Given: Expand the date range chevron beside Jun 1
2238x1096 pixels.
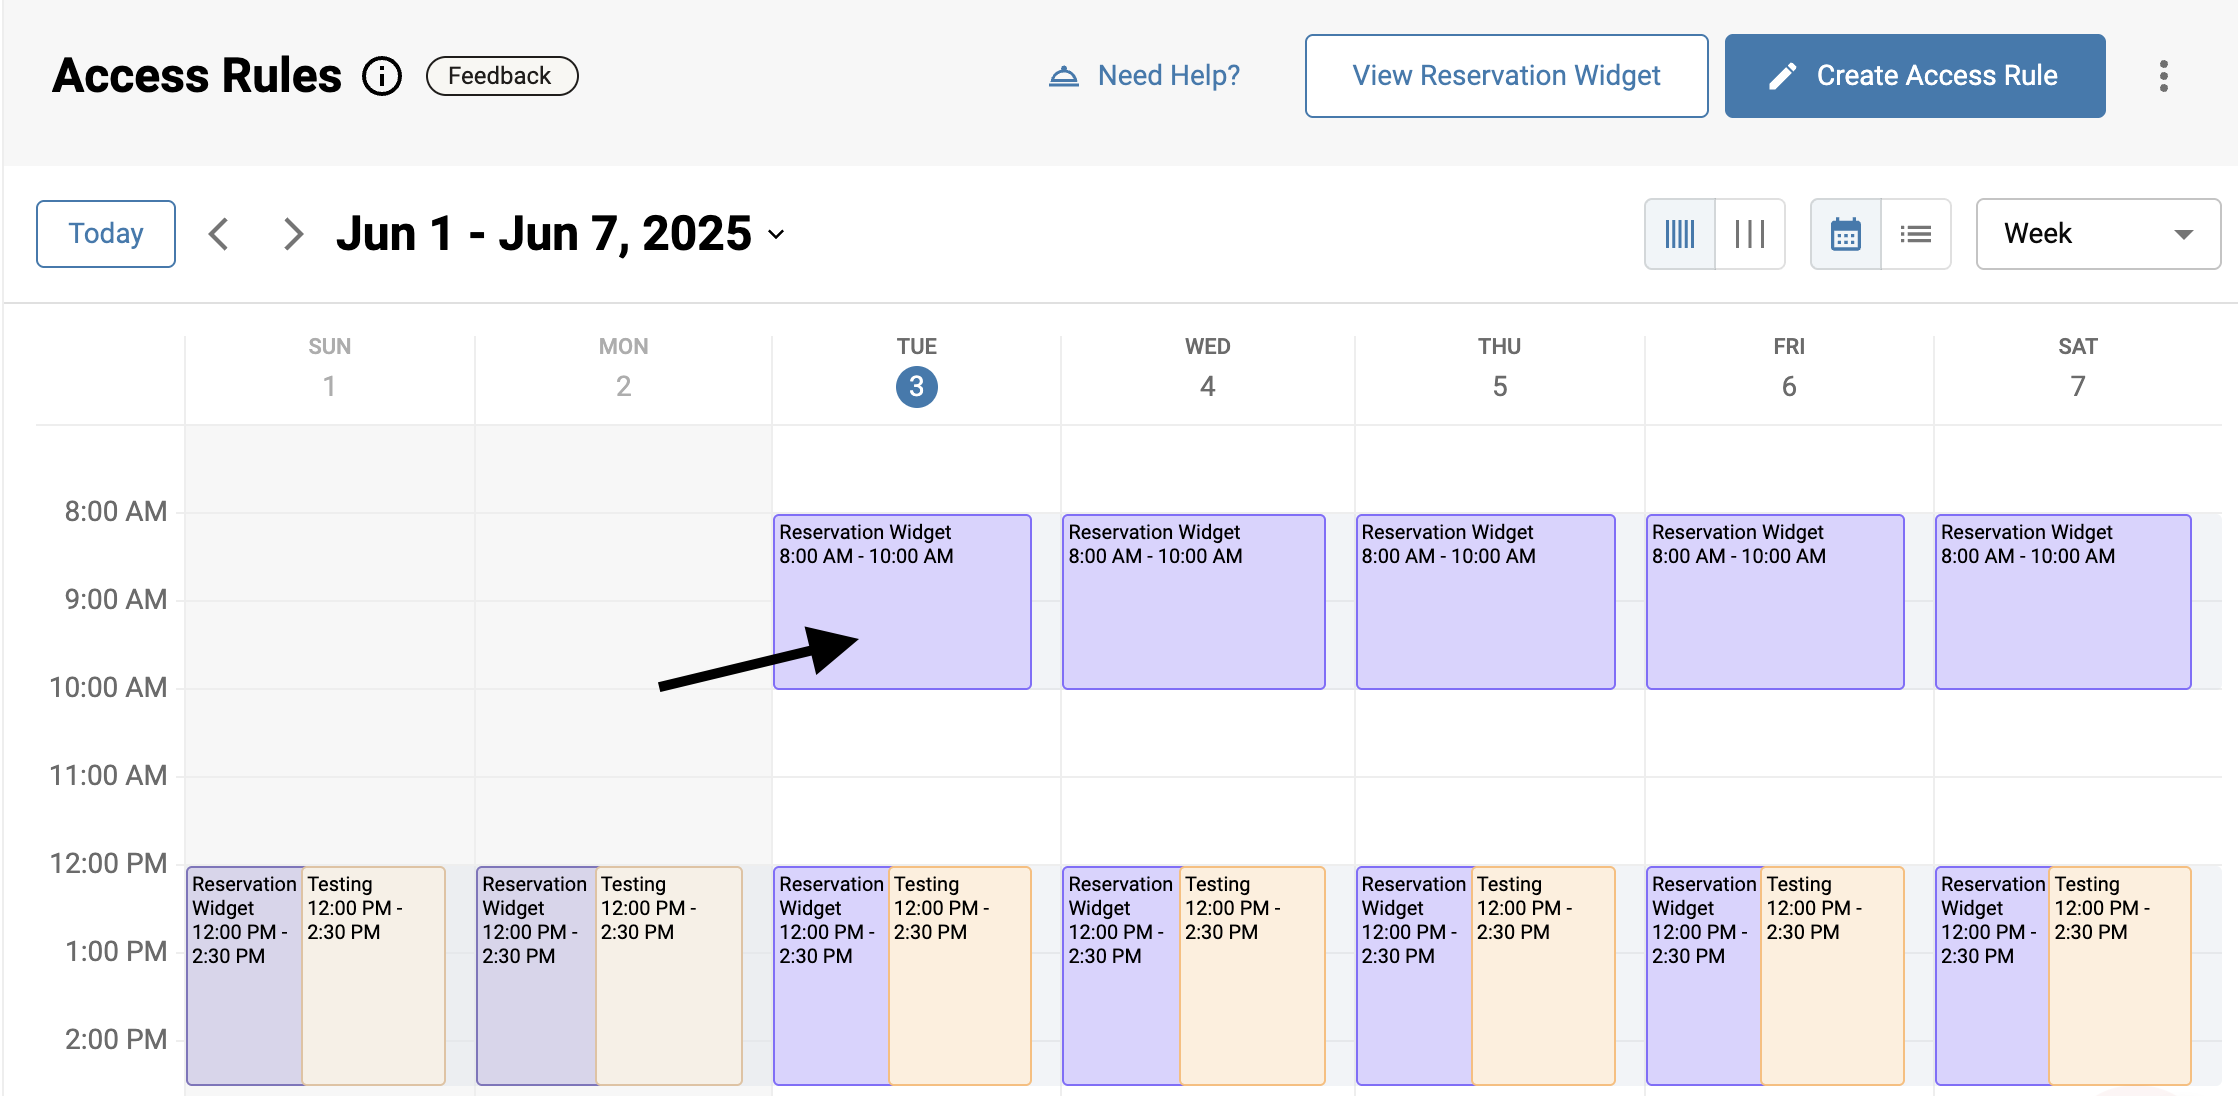Looking at the screenshot, I should (x=776, y=236).
